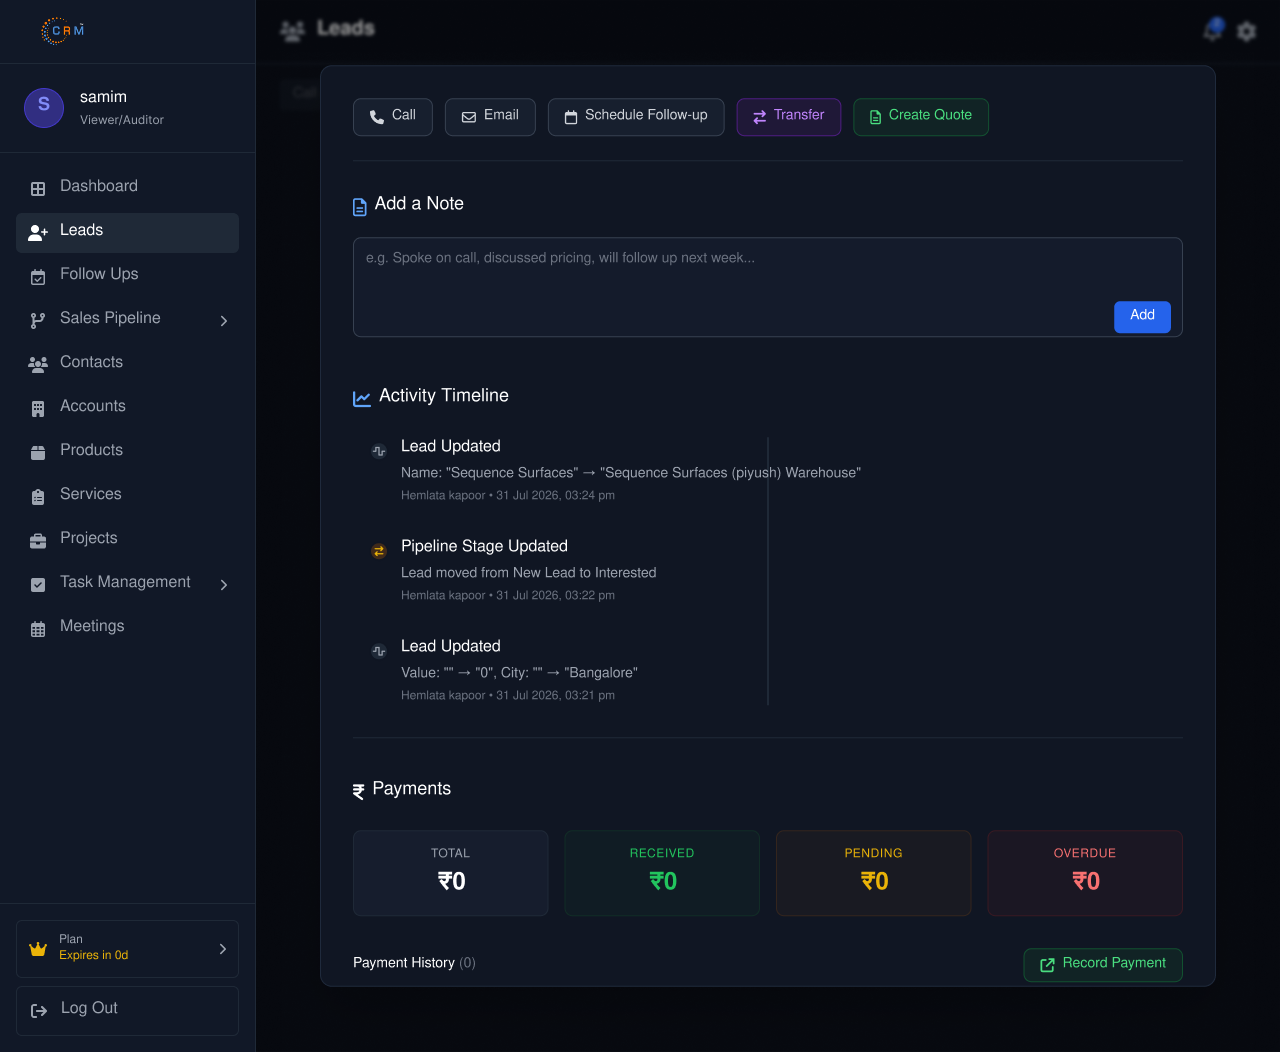The width and height of the screenshot is (1280, 1052).
Task: Go to Services in the sidebar
Action: 127,494
